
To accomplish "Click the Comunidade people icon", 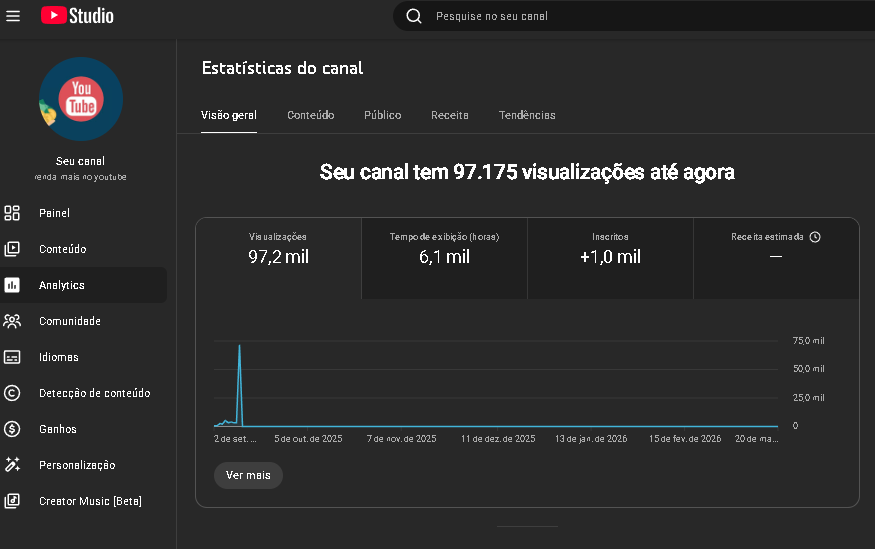I will (x=12, y=321).
